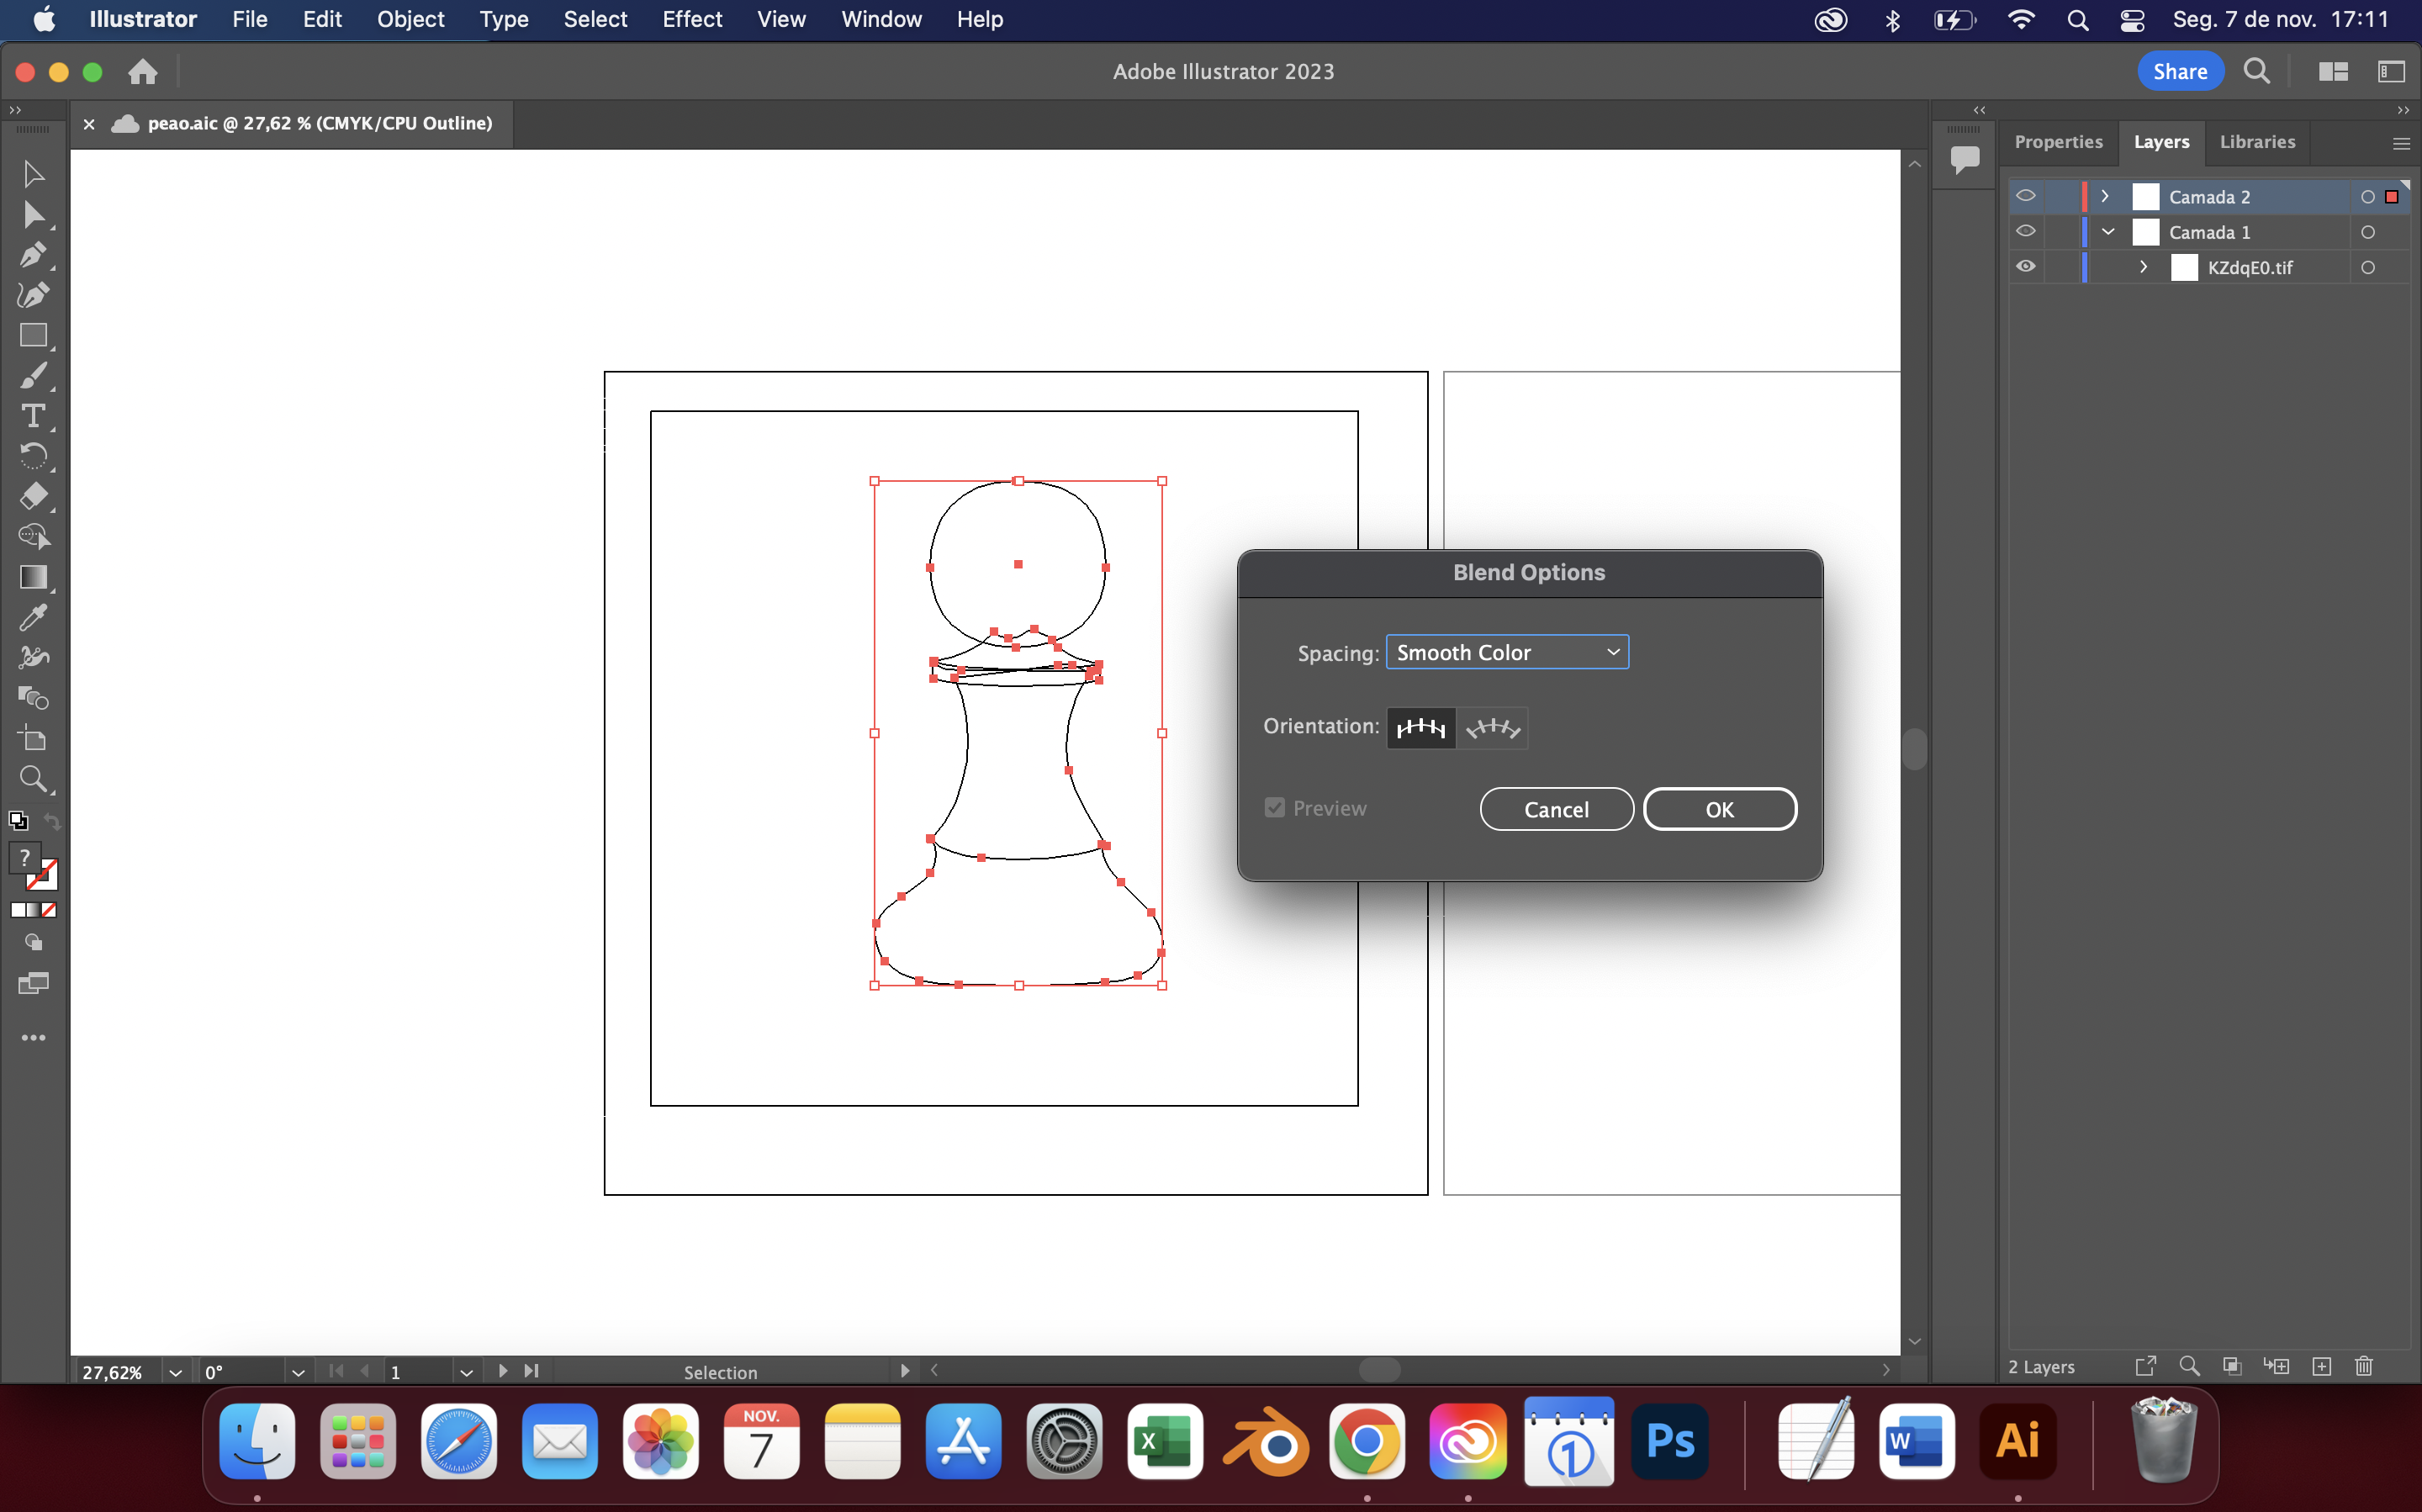Choose the Rectangle tool
Image resolution: width=2422 pixels, height=1512 pixels.
click(x=33, y=335)
